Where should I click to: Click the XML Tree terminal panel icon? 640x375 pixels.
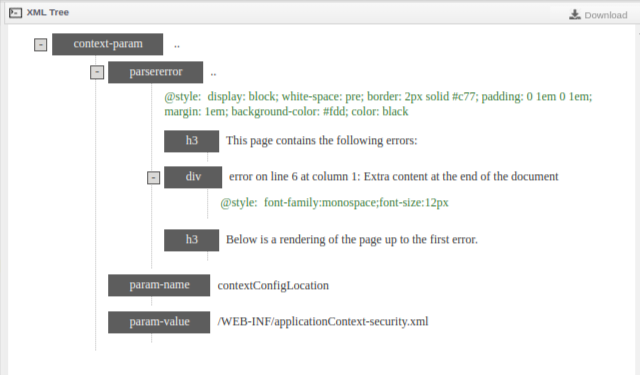16,13
